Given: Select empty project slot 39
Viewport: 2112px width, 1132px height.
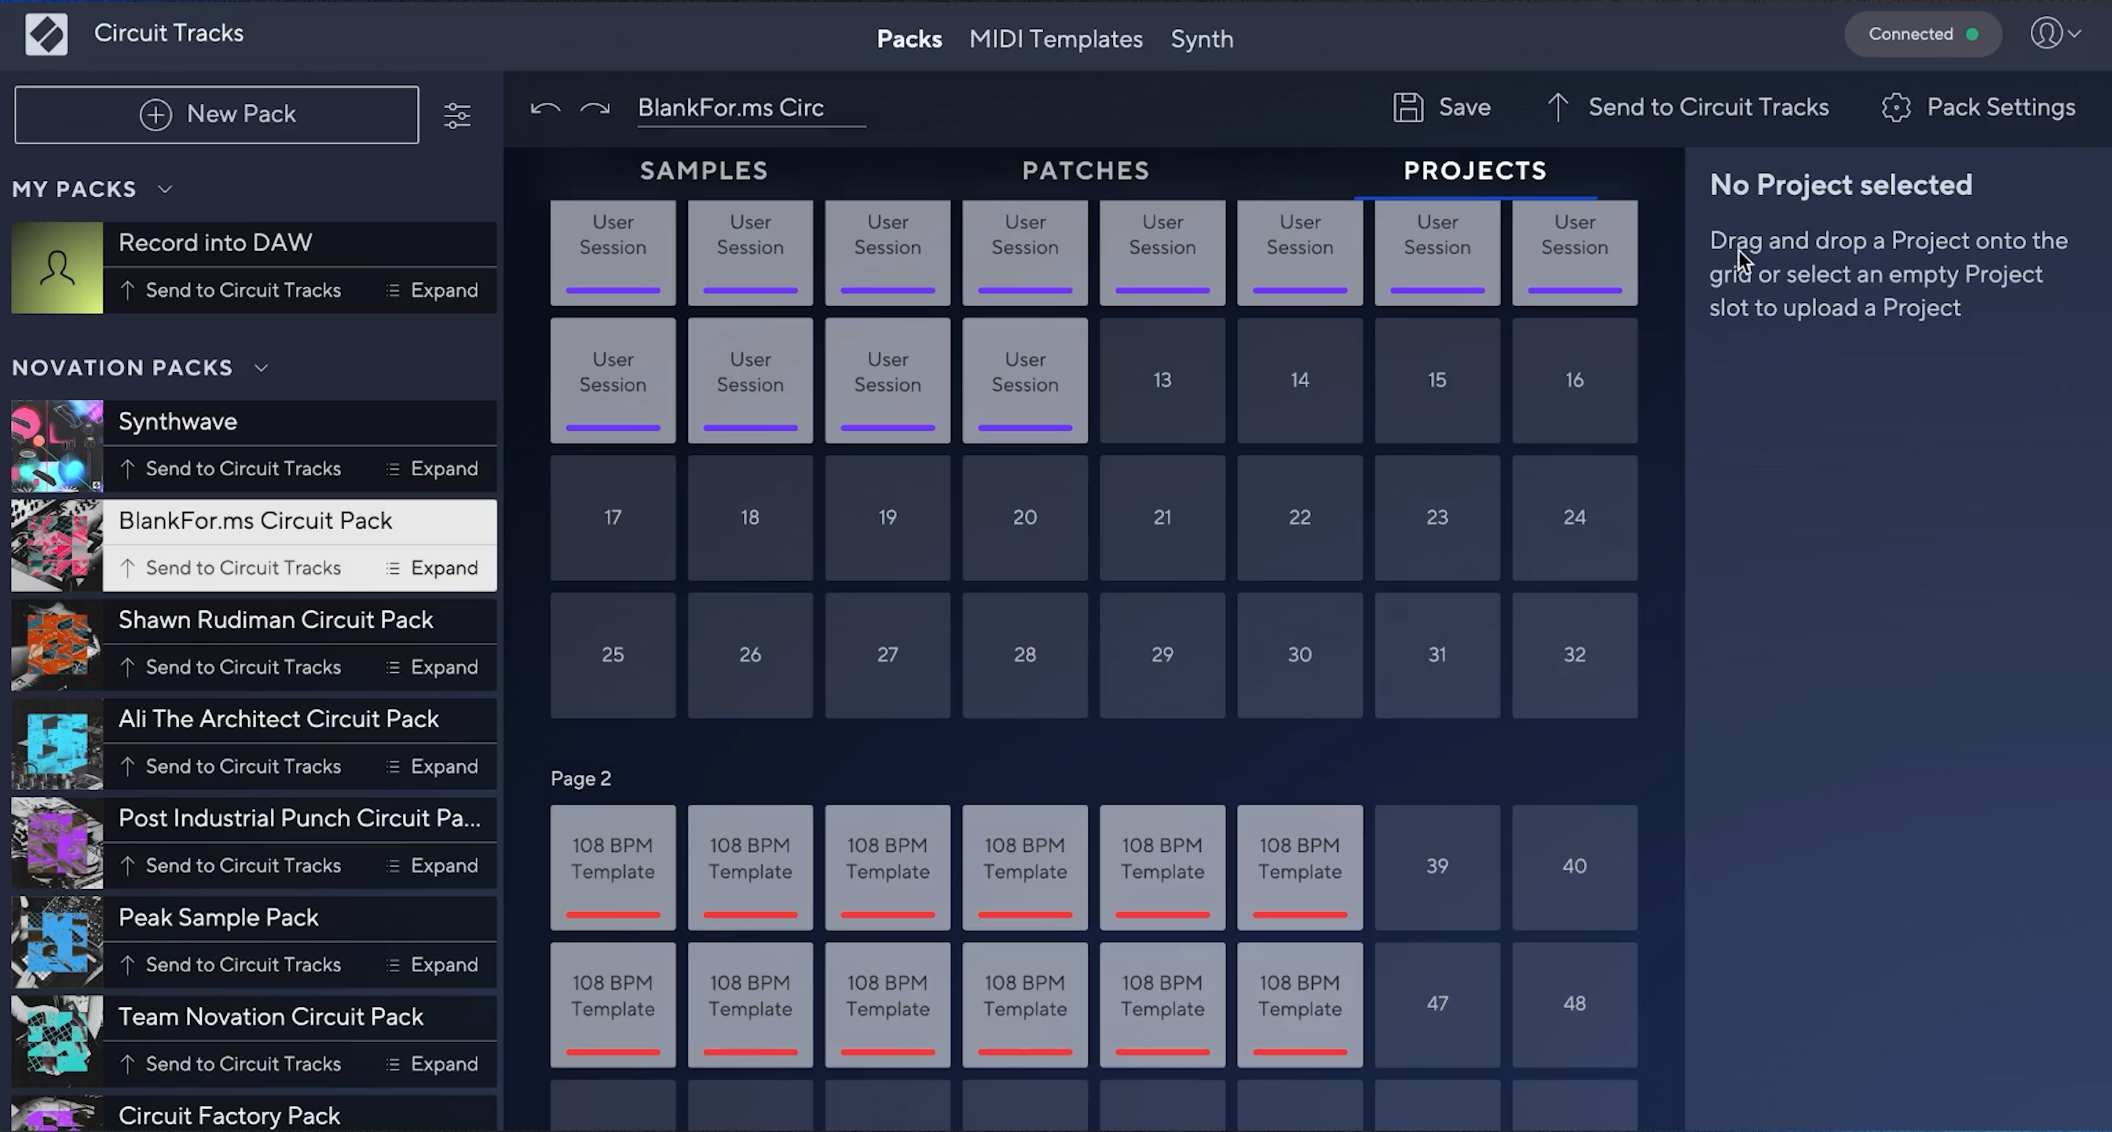Looking at the screenshot, I should point(1437,867).
